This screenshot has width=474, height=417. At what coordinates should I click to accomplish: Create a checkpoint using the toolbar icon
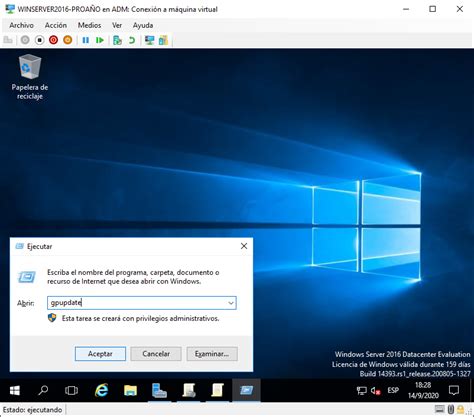point(117,40)
